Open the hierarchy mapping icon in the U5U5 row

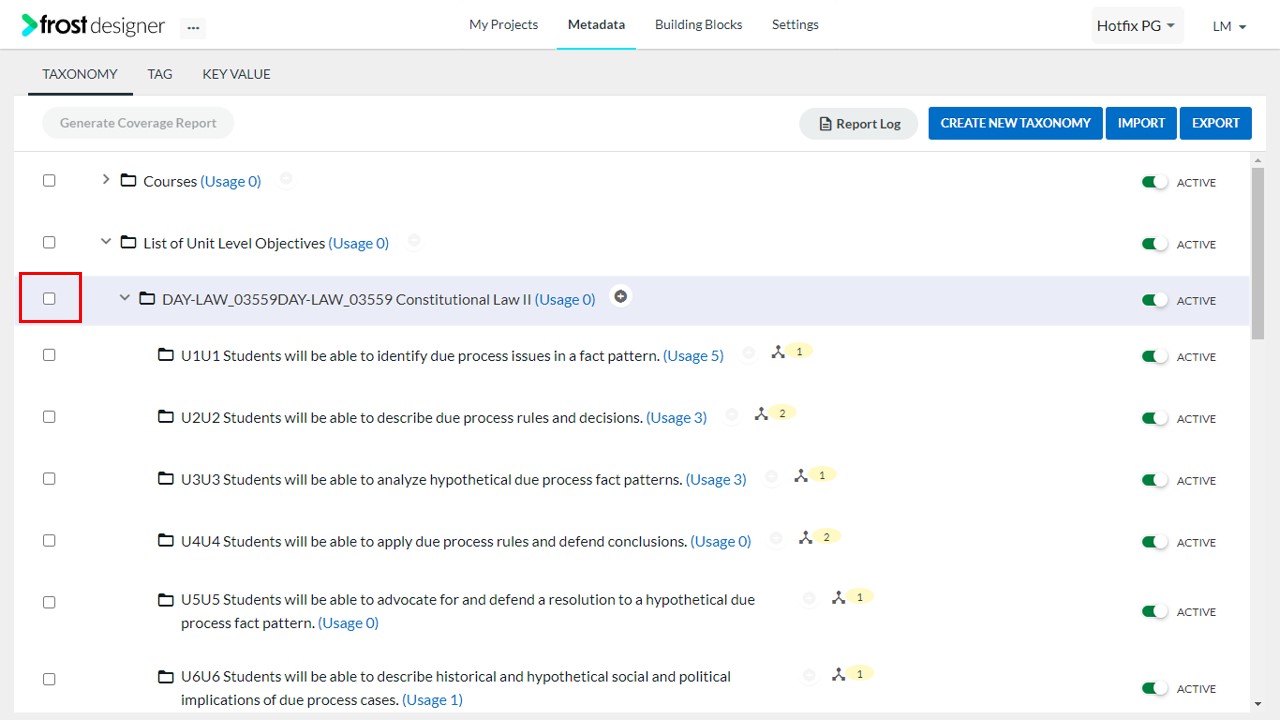[838, 598]
